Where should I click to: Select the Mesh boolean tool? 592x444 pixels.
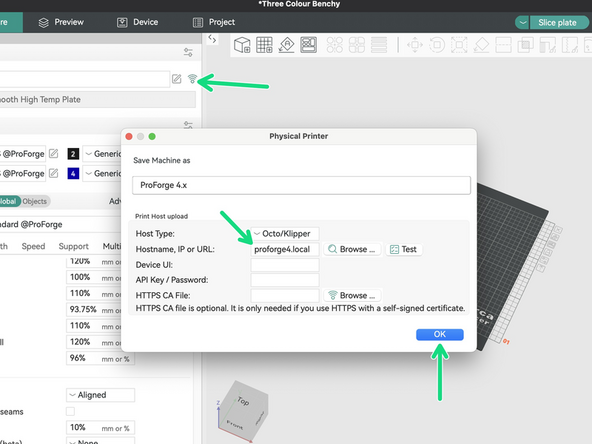525,45
